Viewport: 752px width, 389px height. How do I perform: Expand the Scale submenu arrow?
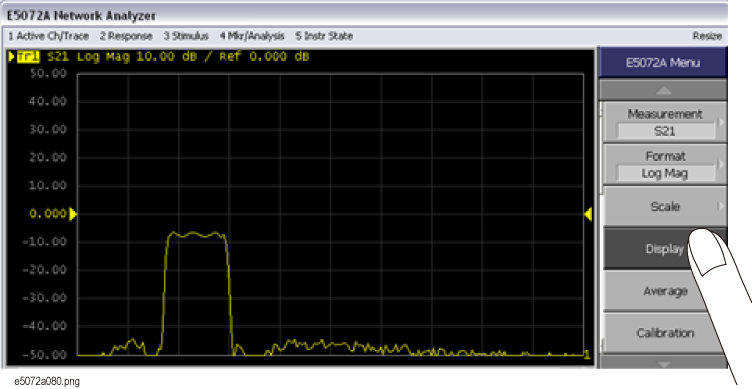coord(720,207)
